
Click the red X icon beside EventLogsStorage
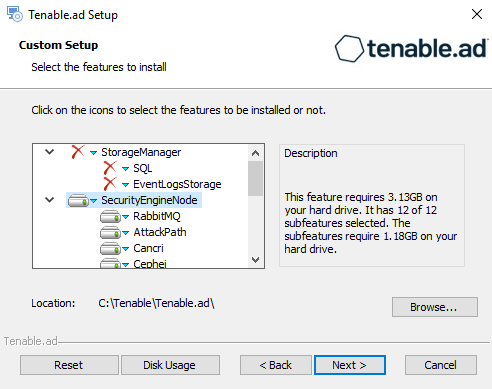click(110, 184)
